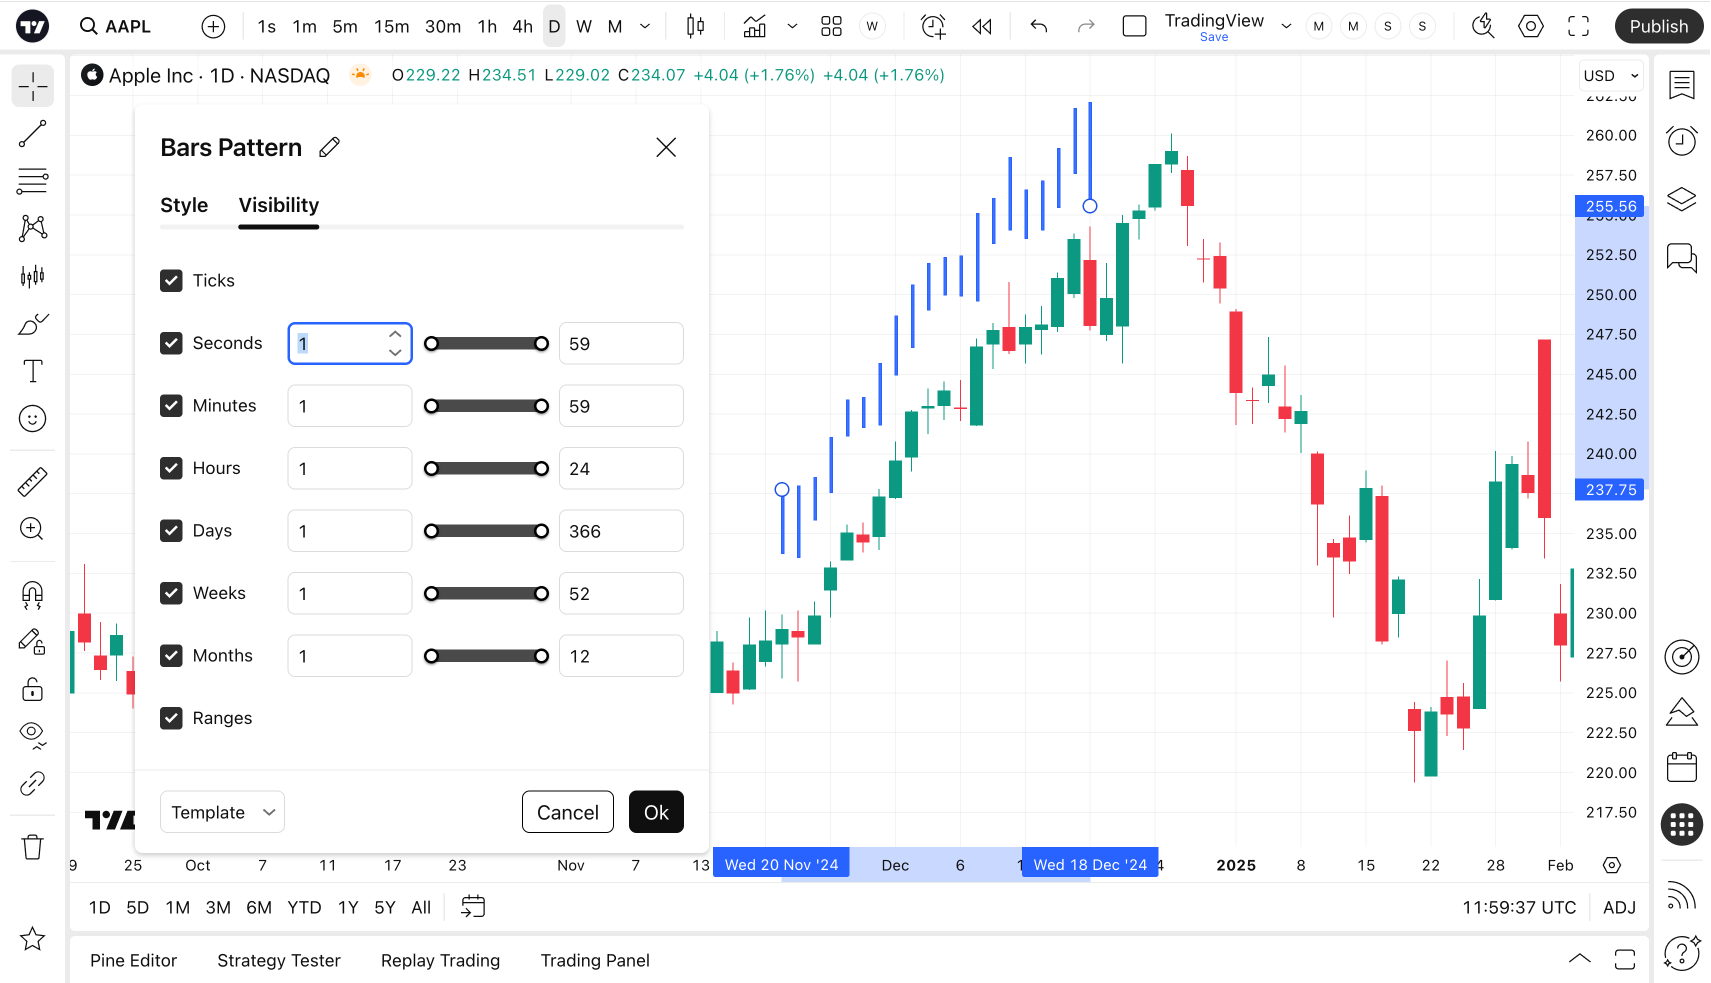Select the ruler measure tool
The width and height of the screenshot is (1711, 983).
pos(32,482)
